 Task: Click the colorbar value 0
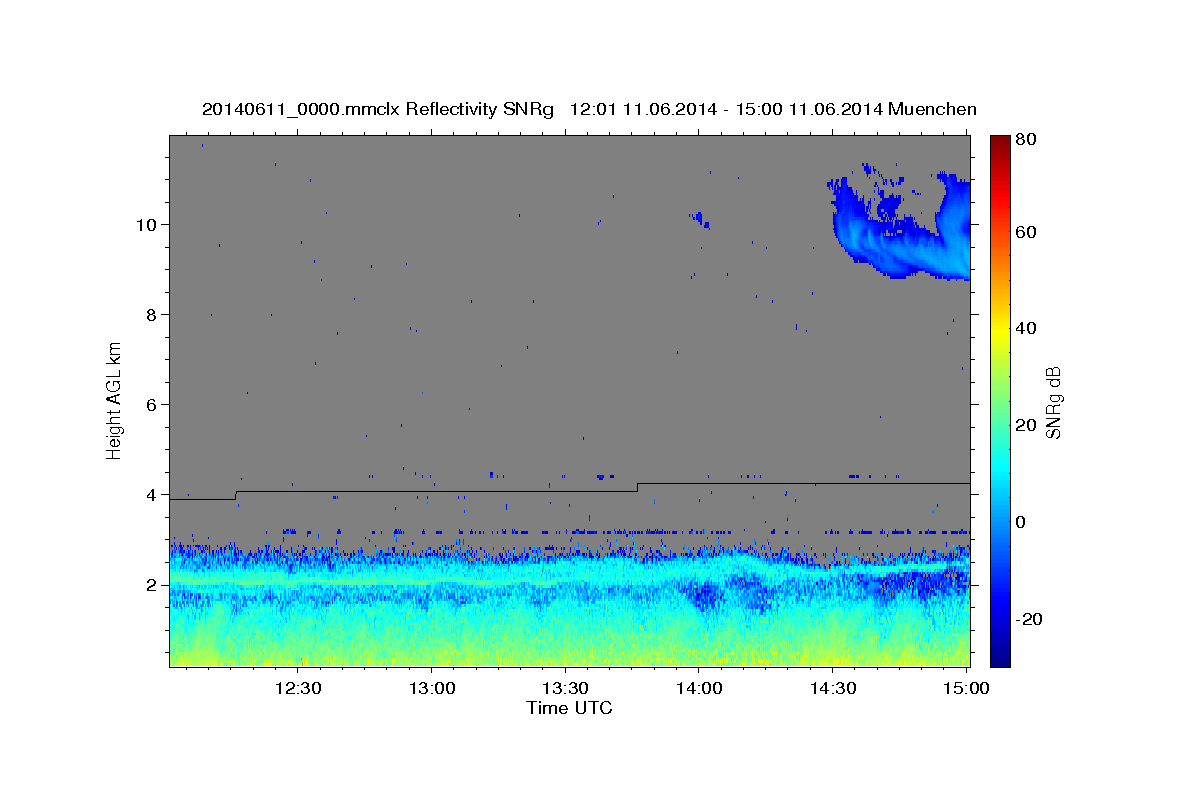(1021, 522)
